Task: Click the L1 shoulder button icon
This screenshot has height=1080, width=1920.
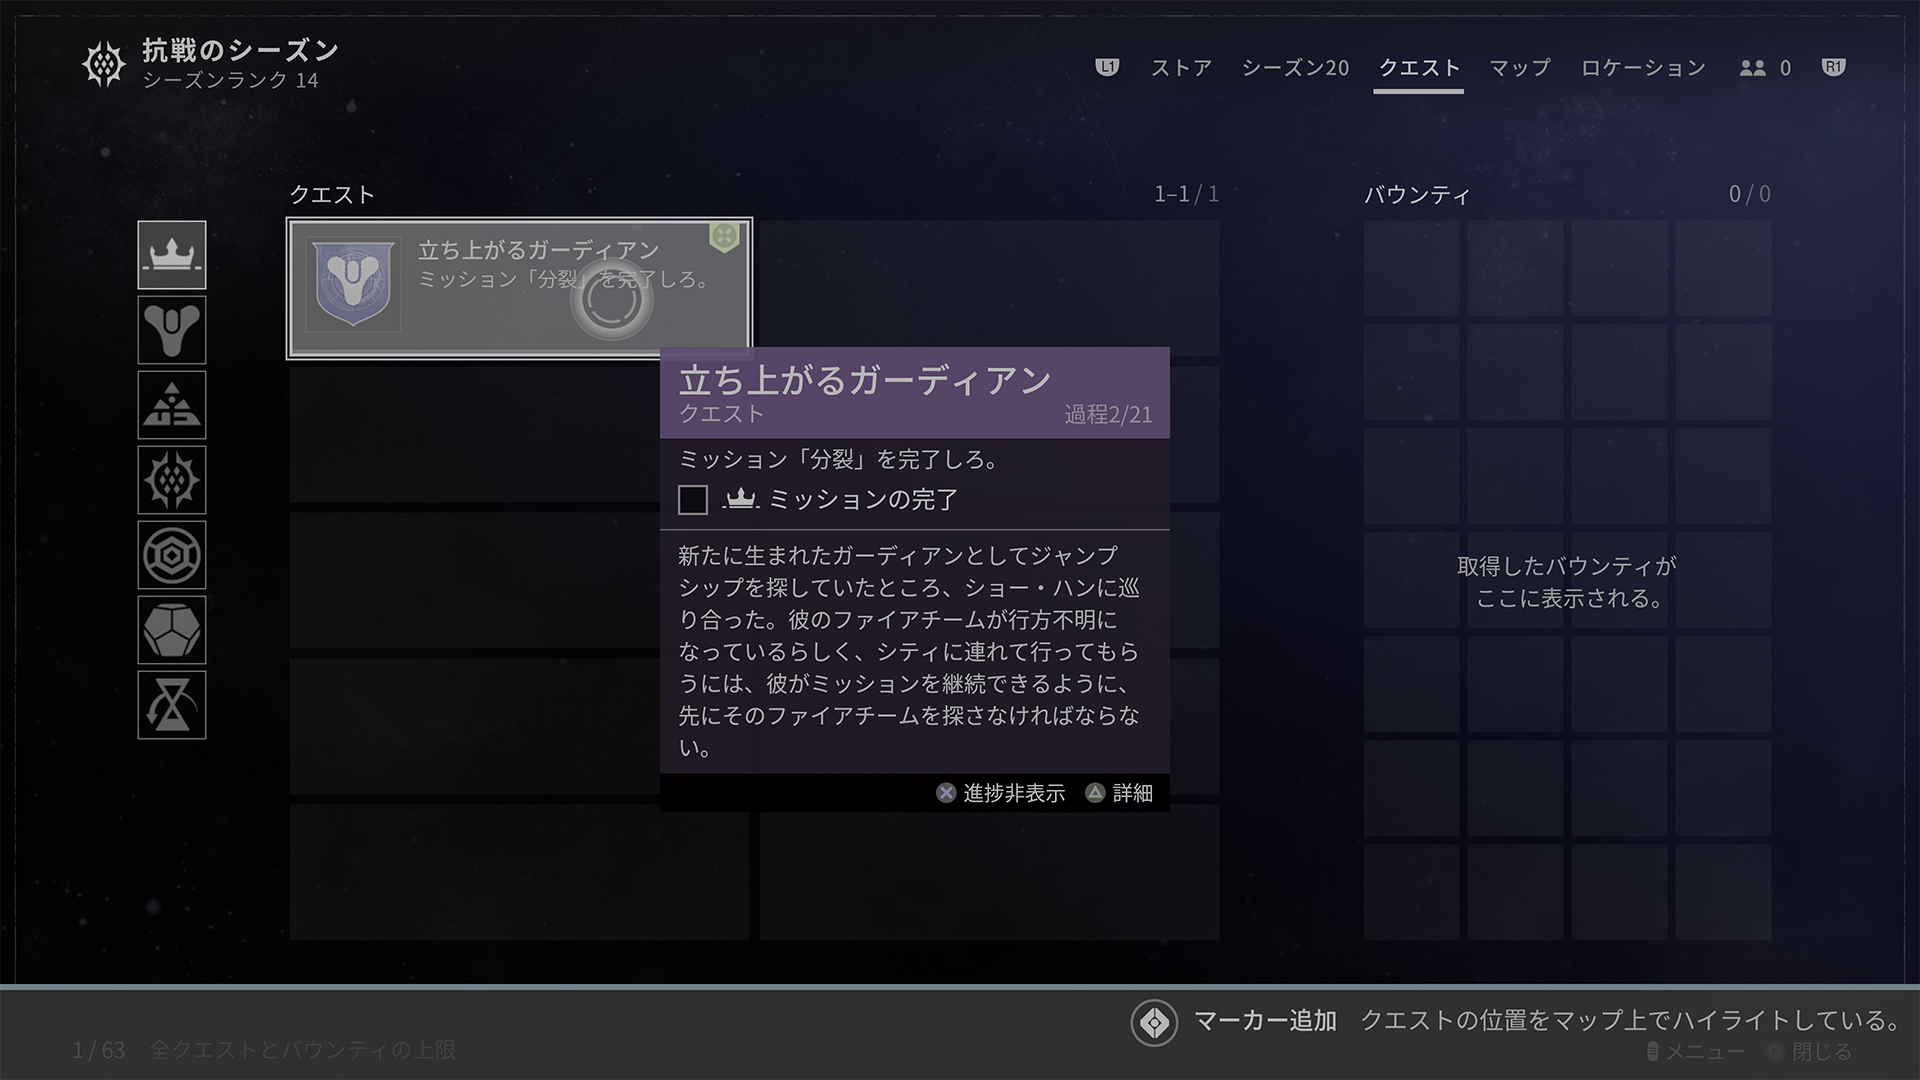Action: click(1107, 67)
